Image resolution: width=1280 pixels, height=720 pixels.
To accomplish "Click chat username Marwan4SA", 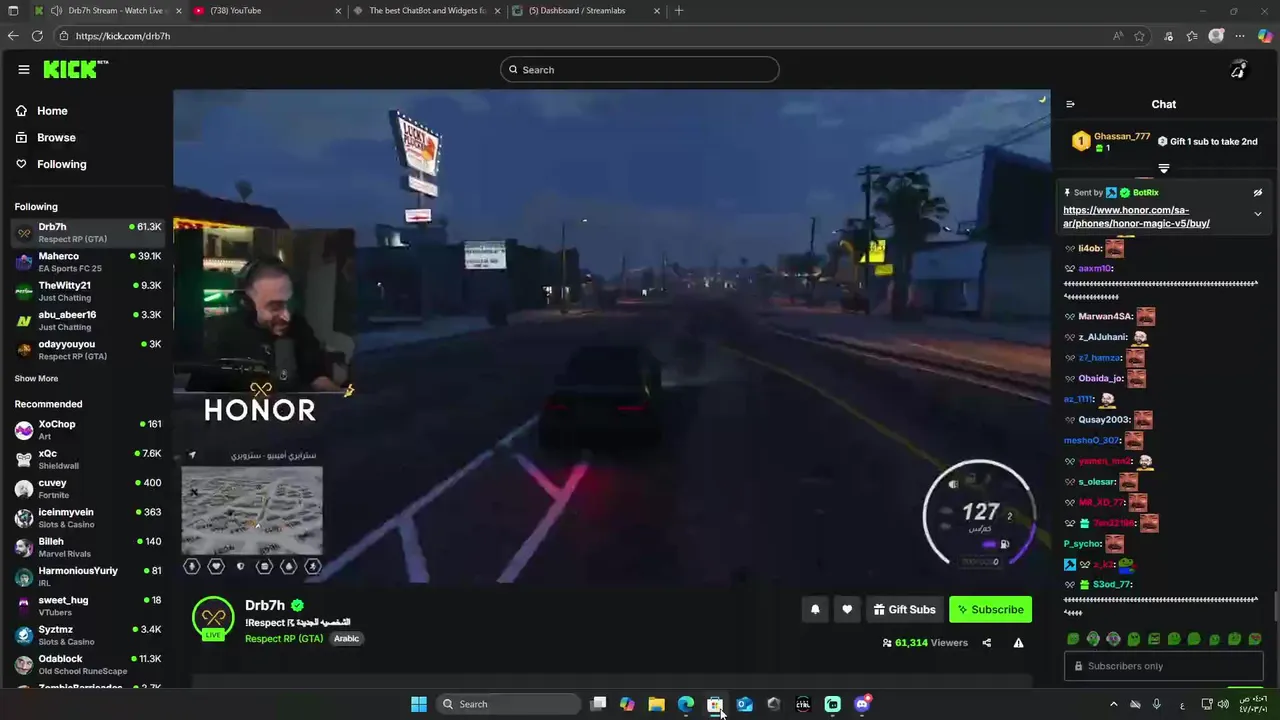I will tap(1104, 317).
